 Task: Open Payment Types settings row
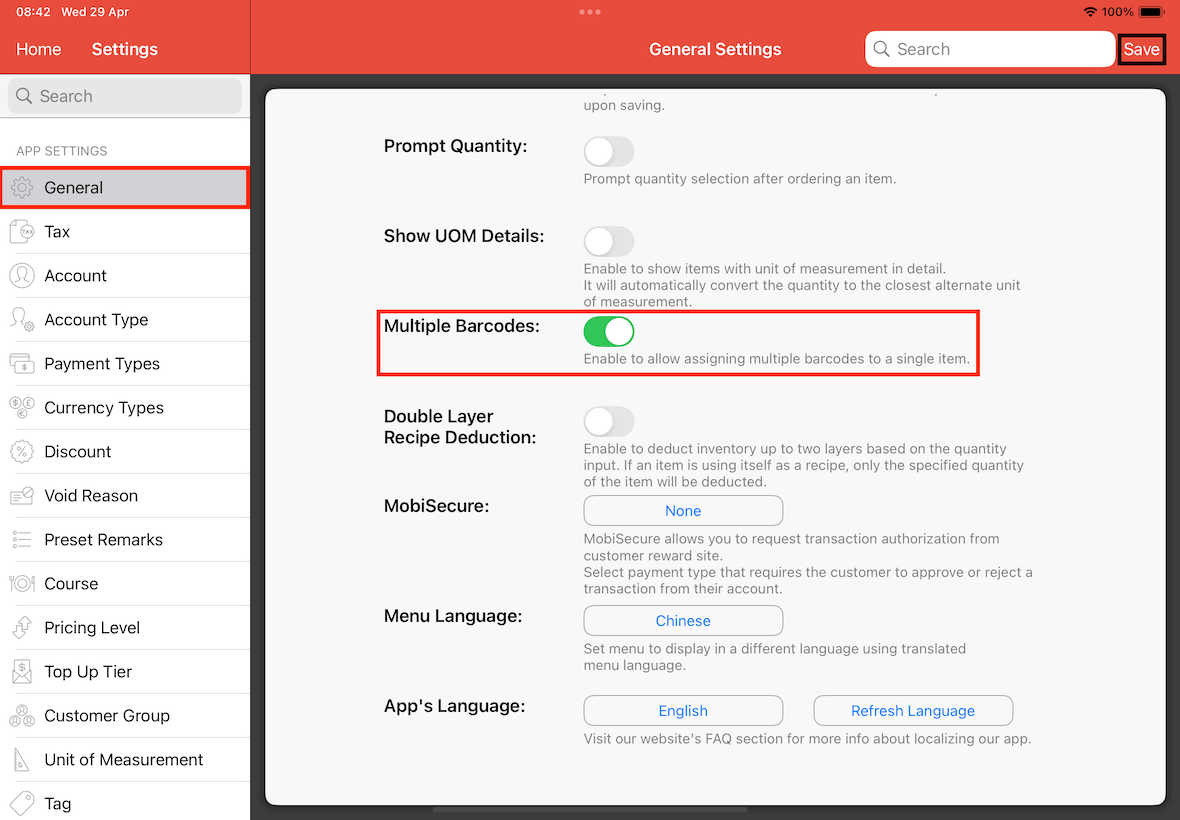coord(125,363)
